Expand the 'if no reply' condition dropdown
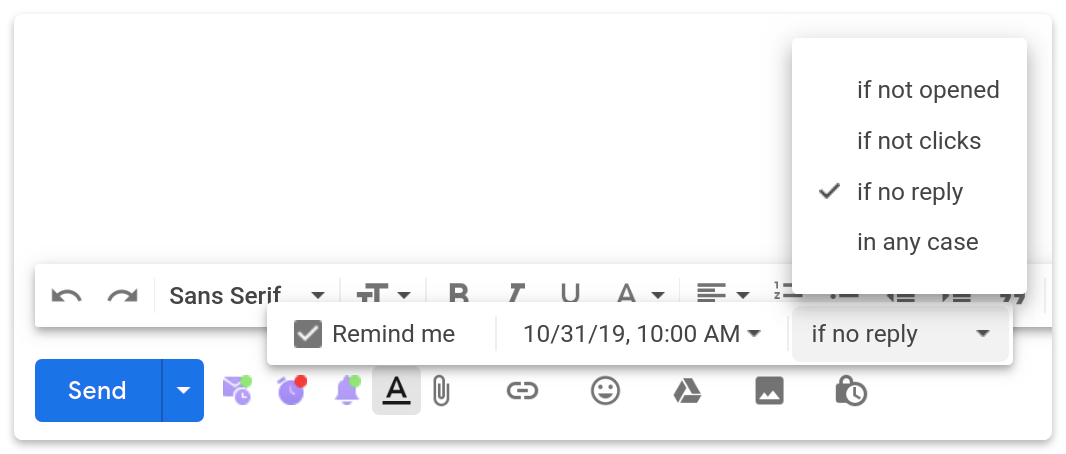 (x=900, y=334)
